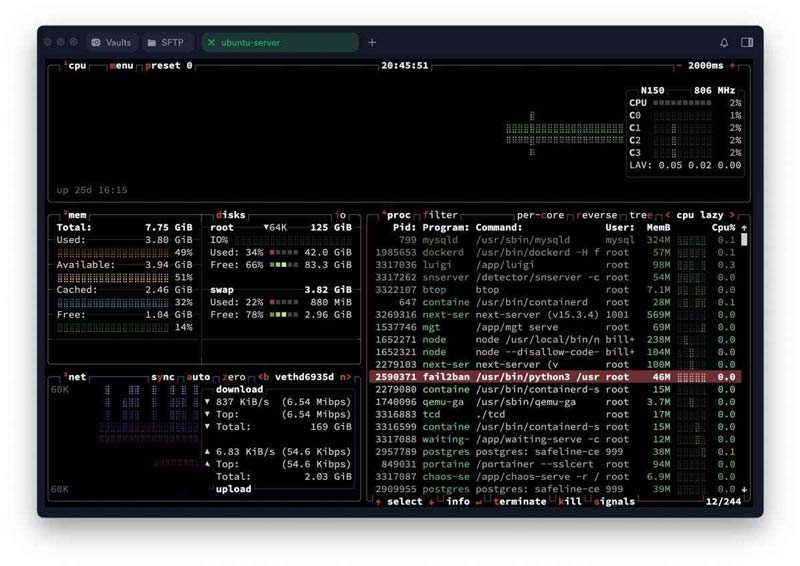This screenshot has width=800, height=566.
Task: Increase update interval with the plus sign
Action: pyautogui.click(x=733, y=66)
